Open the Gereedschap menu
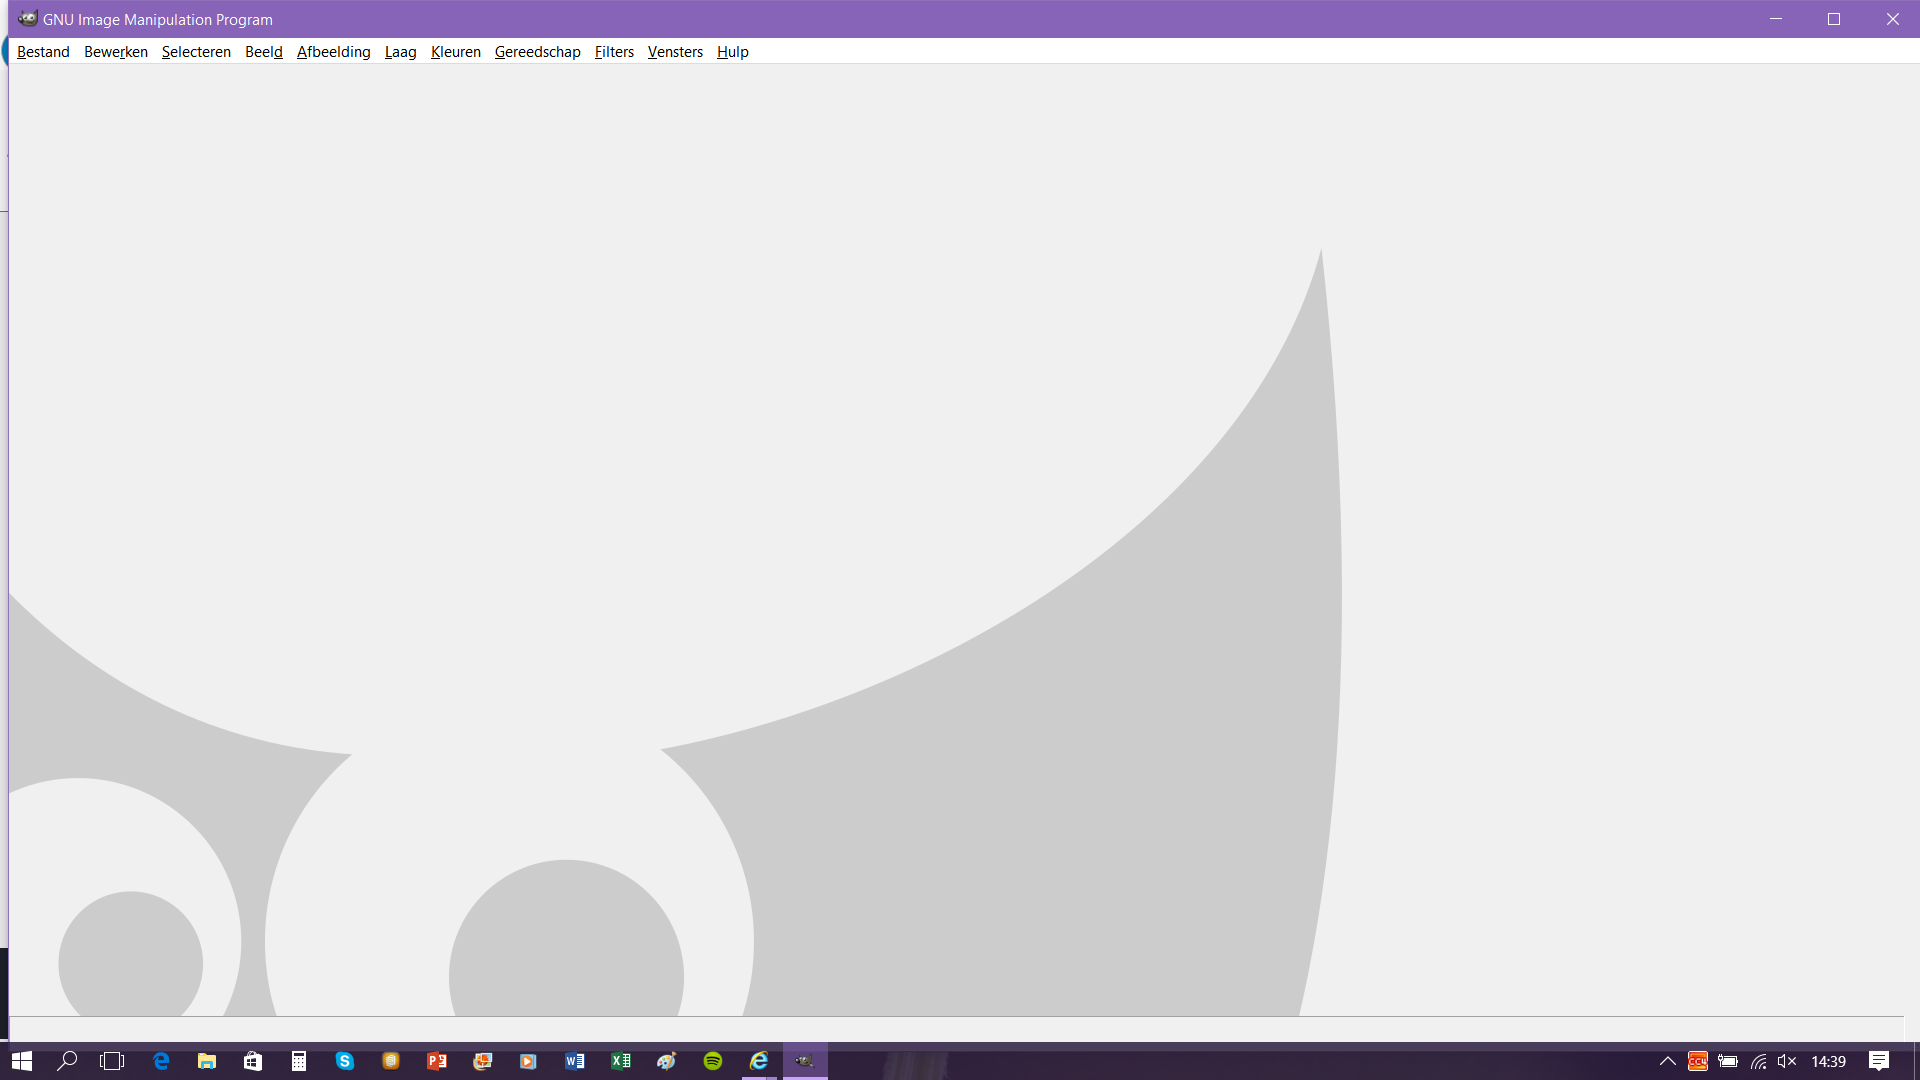This screenshot has width=1920, height=1080. (537, 52)
